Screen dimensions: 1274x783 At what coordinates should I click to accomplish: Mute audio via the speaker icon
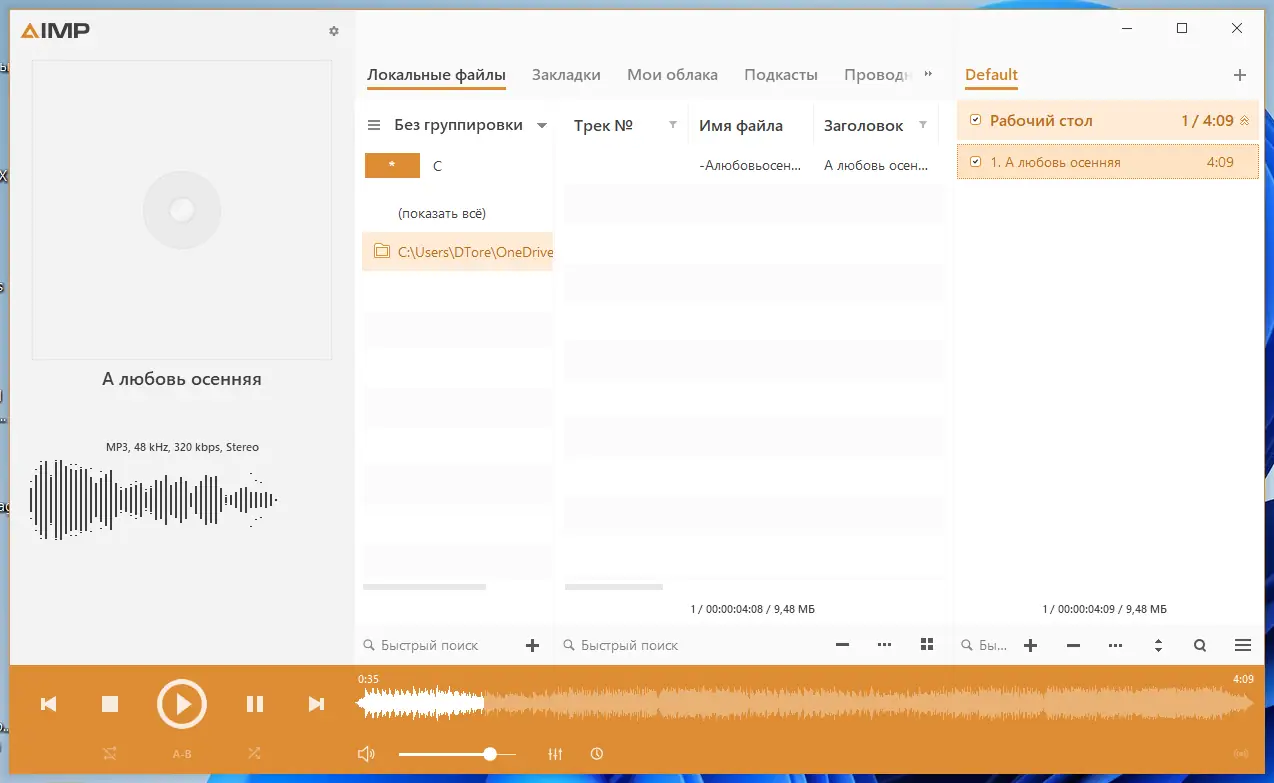[367, 753]
